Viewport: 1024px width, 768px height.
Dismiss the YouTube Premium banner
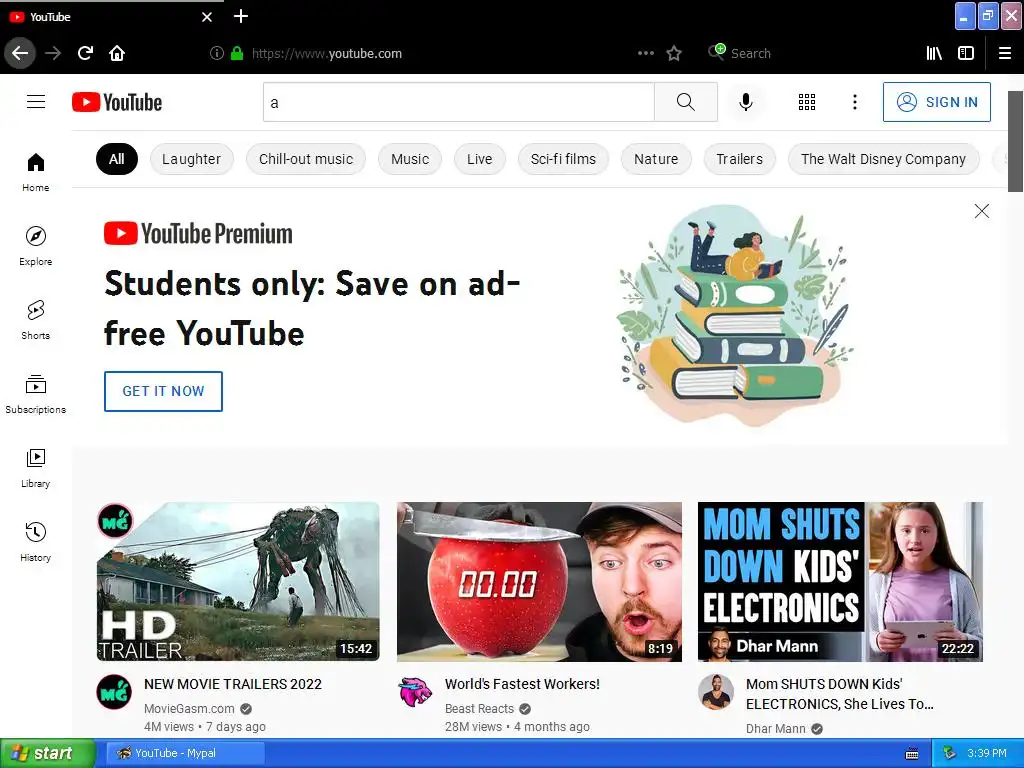tap(982, 211)
